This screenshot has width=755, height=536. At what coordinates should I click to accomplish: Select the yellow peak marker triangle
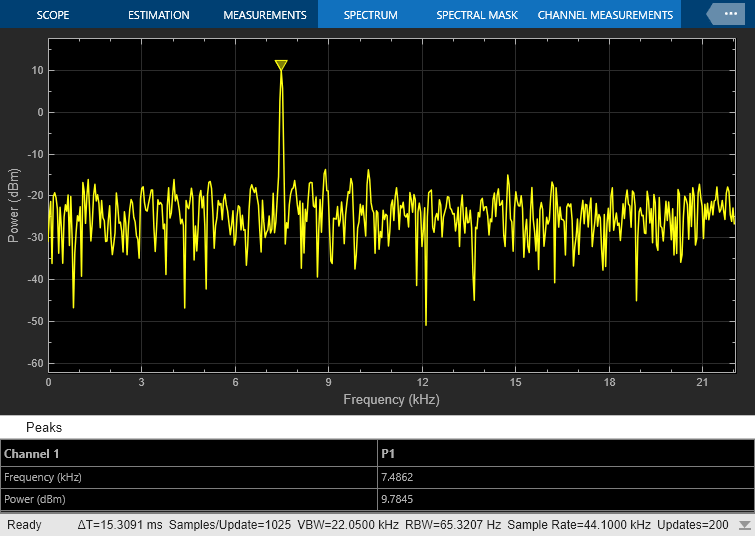coord(281,65)
